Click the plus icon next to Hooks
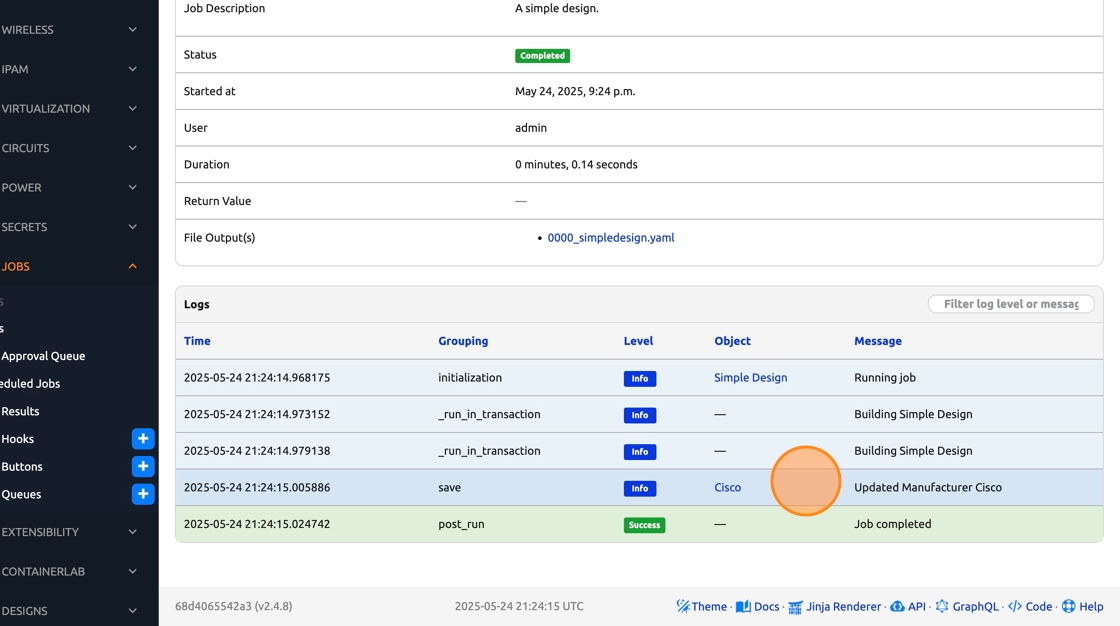This screenshot has width=1120, height=626. [143, 439]
